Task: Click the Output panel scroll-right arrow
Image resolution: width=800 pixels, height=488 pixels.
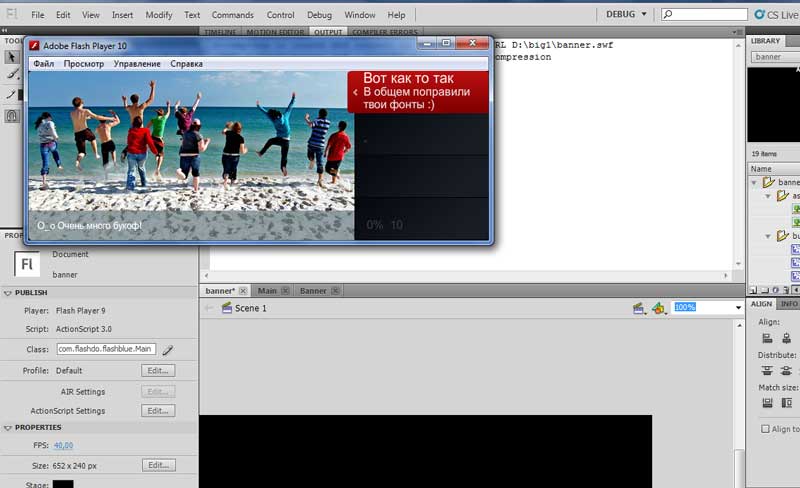Action: 726,276
